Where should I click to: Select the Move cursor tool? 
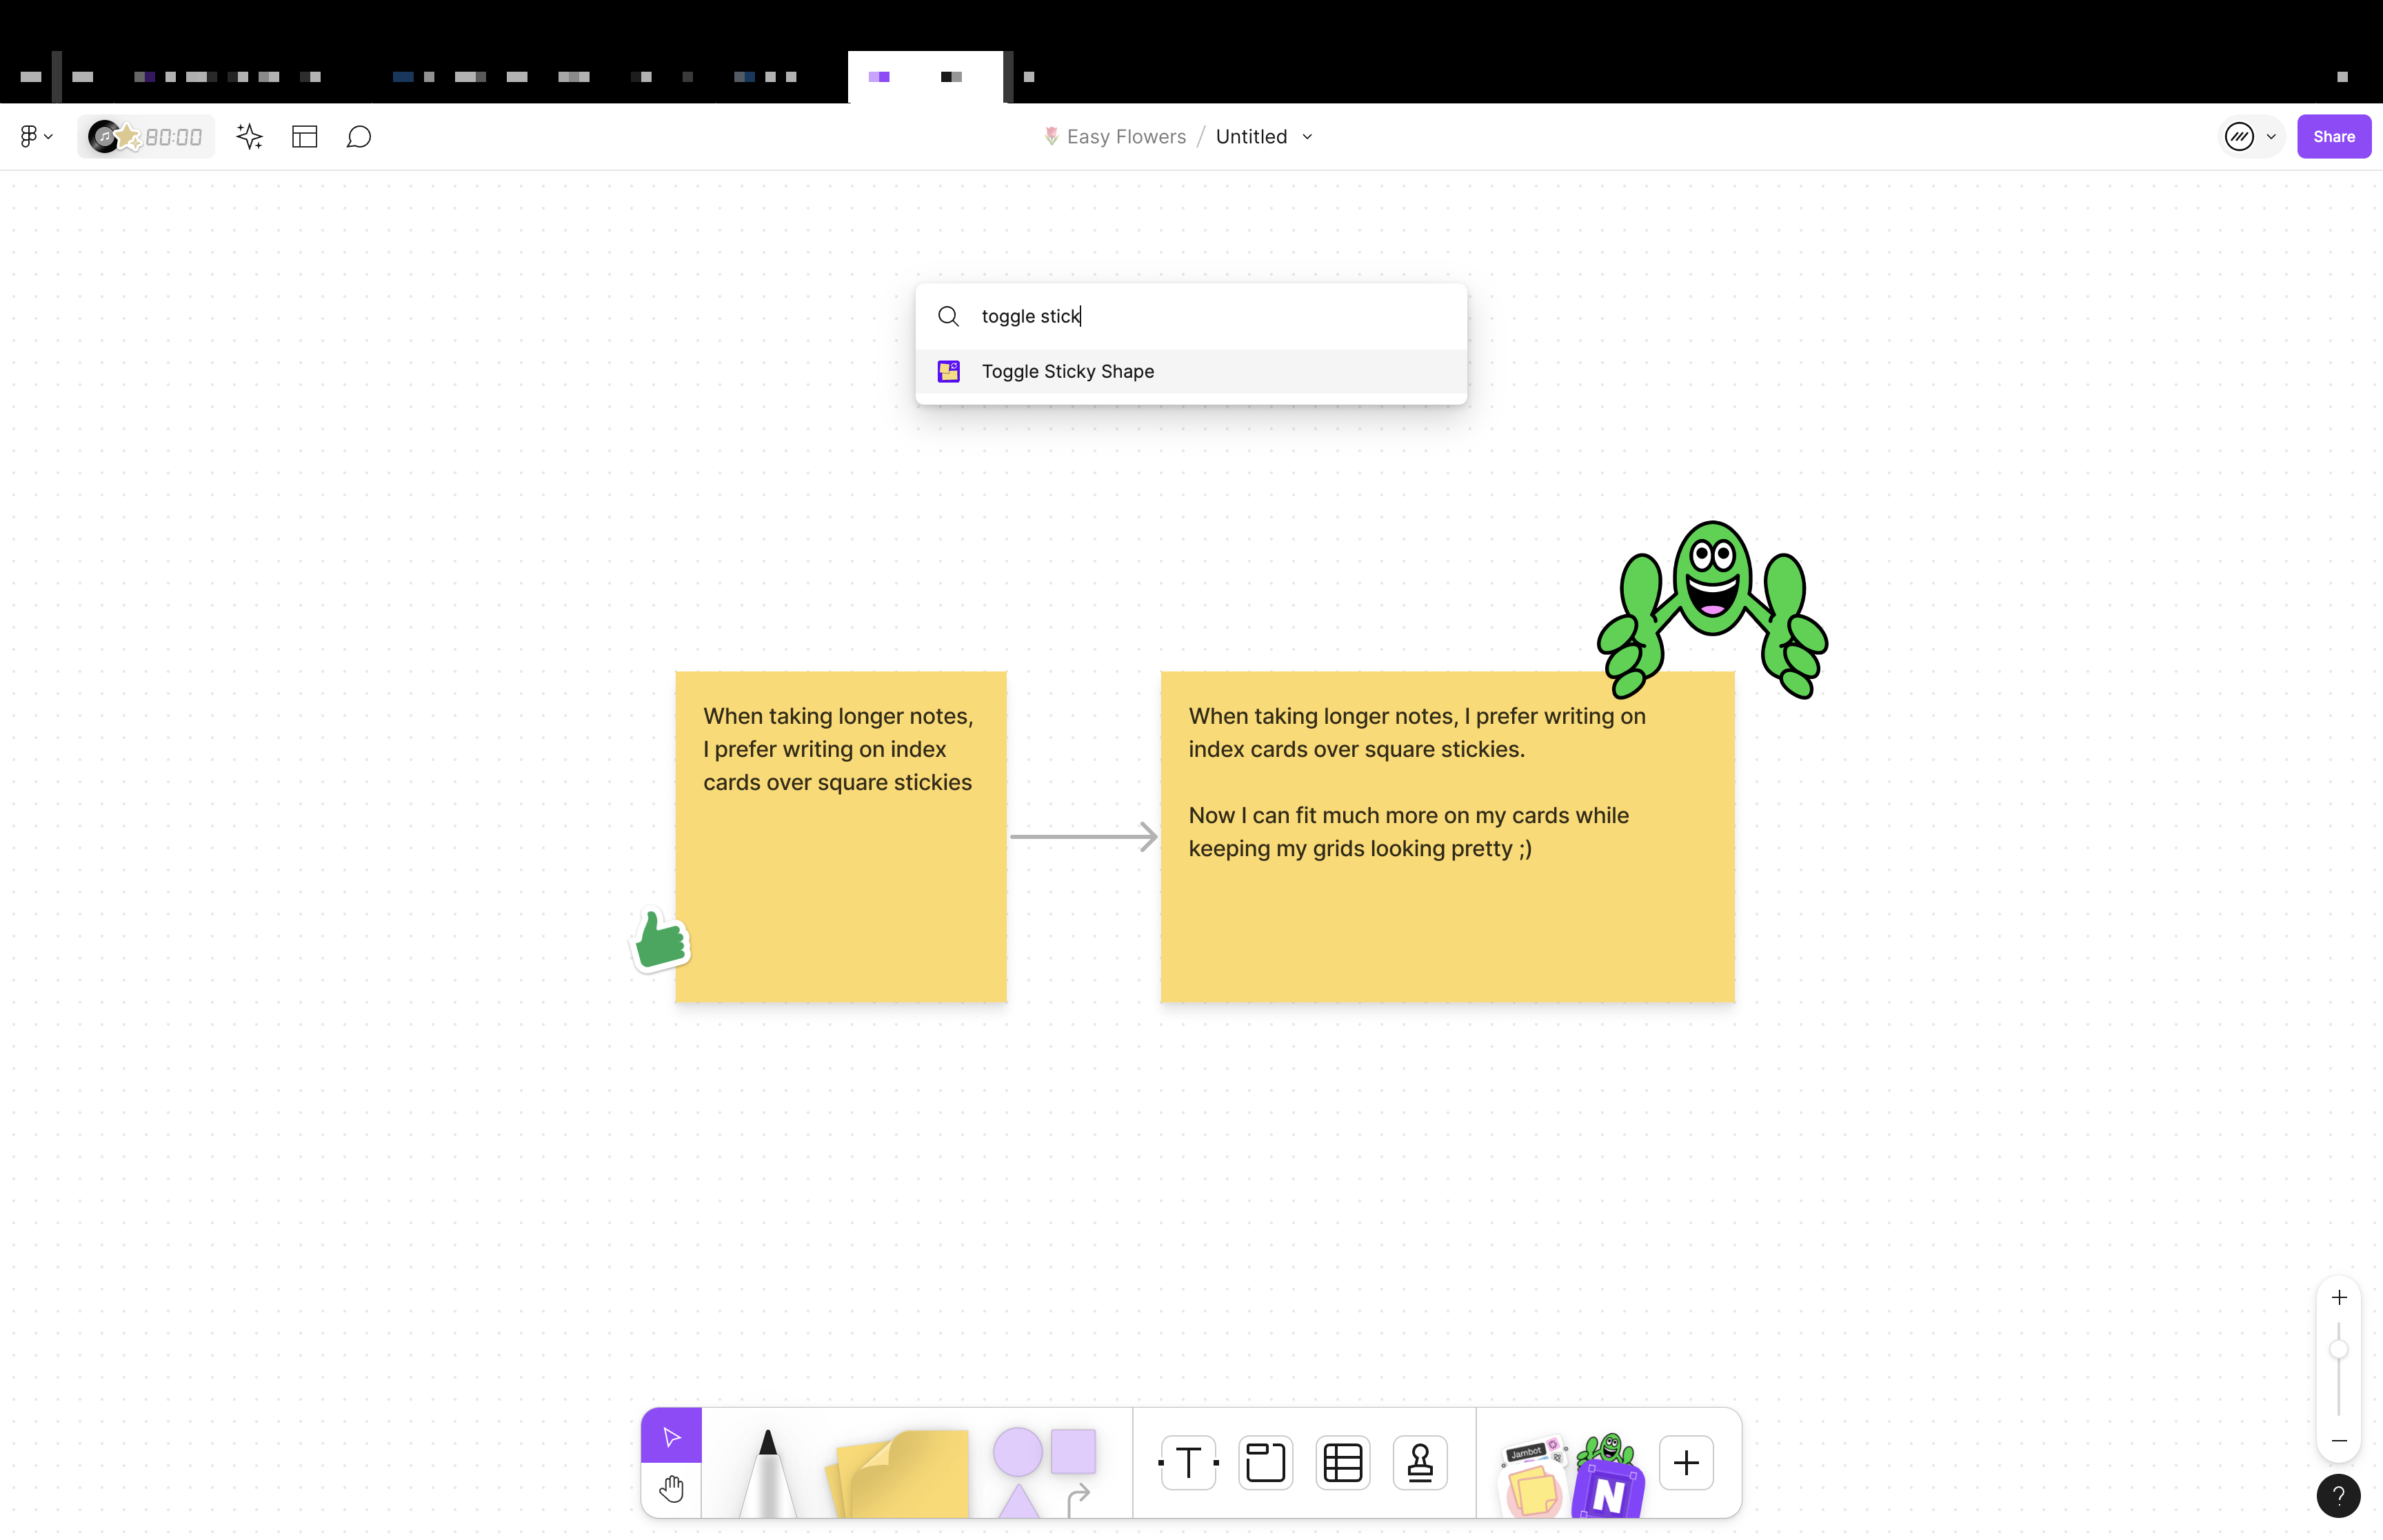pyautogui.click(x=671, y=1436)
